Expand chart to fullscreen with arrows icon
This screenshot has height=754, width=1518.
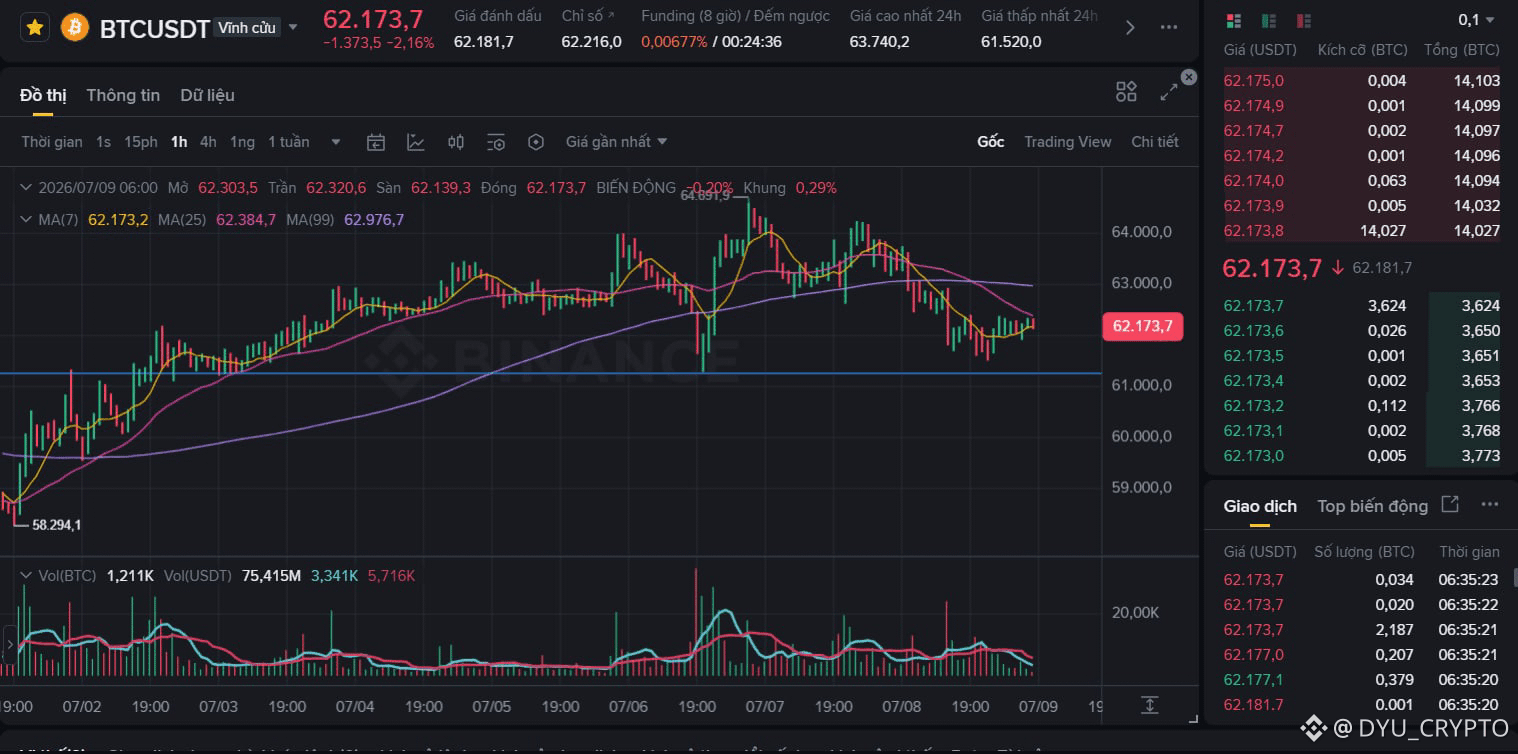coord(1168,92)
